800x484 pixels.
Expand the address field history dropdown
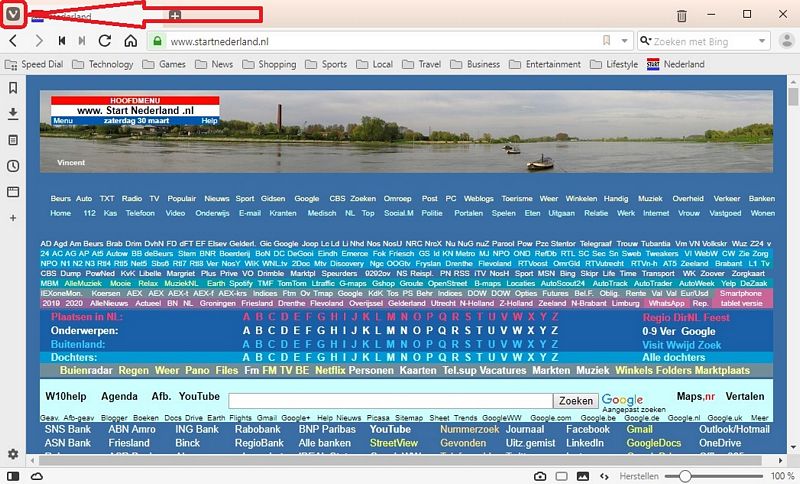click(624, 41)
